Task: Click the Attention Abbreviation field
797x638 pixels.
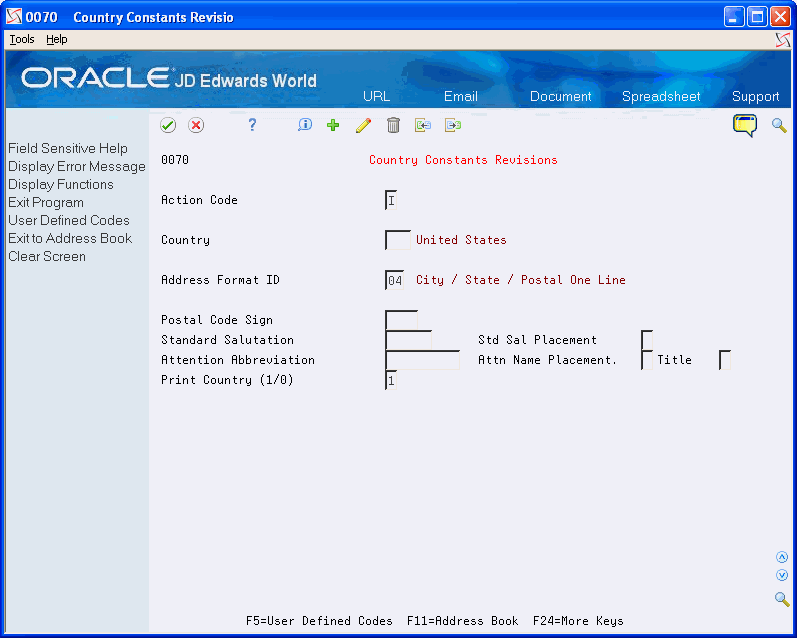Action: [422, 360]
